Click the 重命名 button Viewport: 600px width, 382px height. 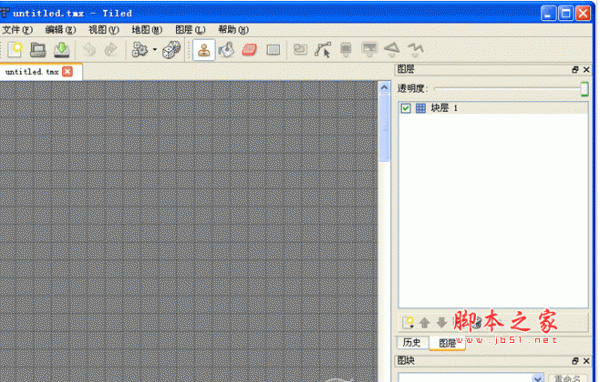click(567, 378)
